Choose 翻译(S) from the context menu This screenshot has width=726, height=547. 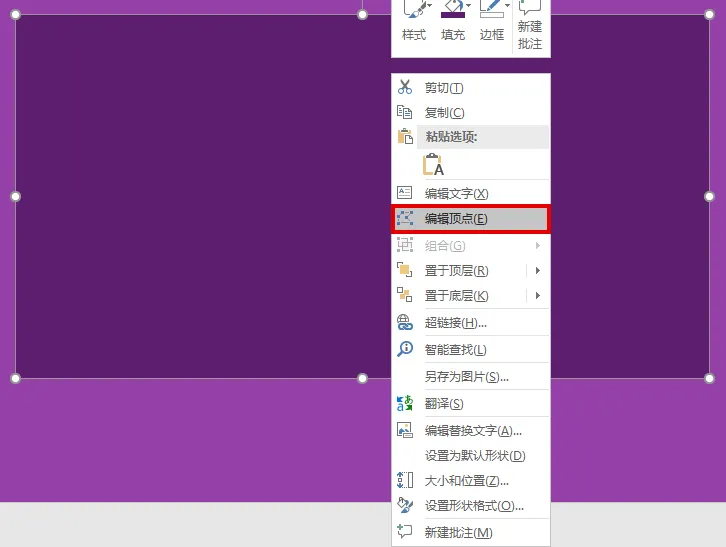pos(471,404)
